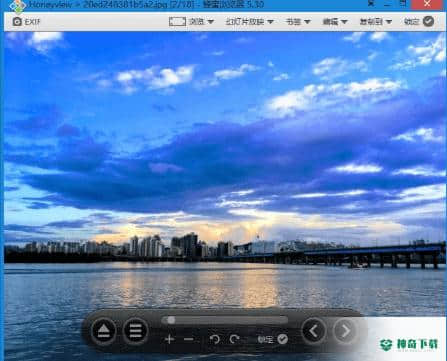Minimize the Honeyview window
447x361 pixels.
(387, 4)
